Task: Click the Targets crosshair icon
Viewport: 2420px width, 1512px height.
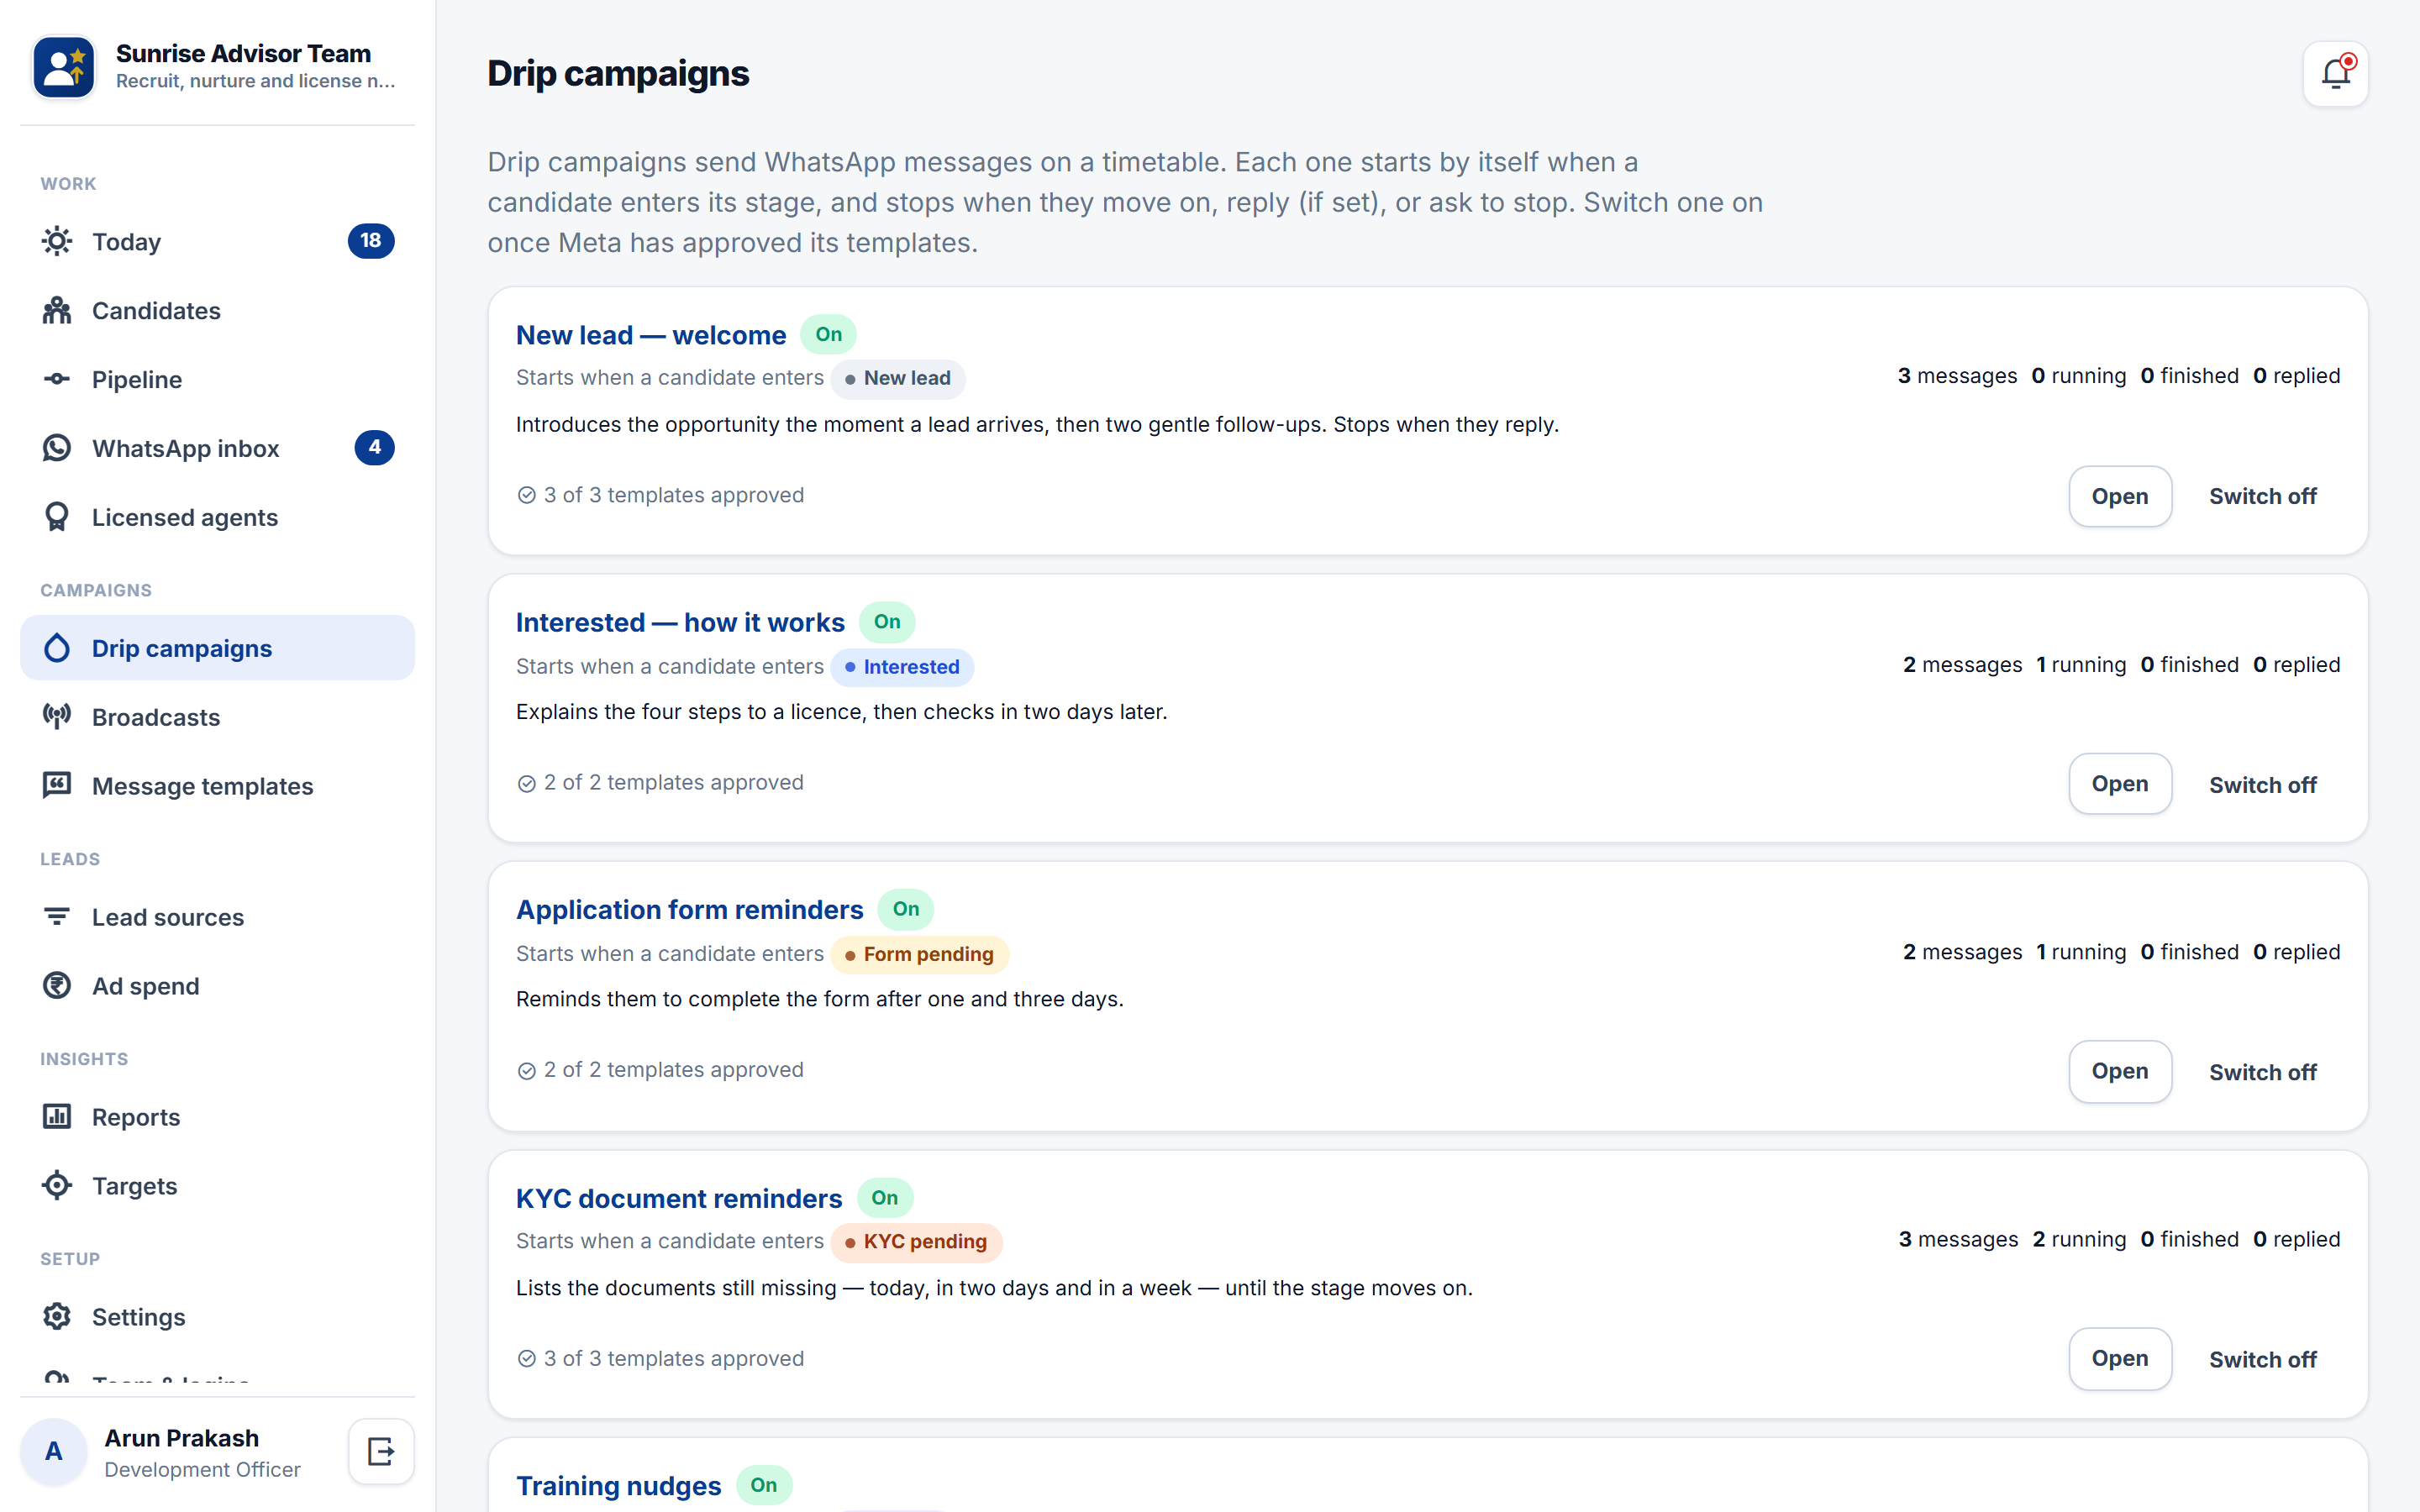Action: click(57, 1186)
